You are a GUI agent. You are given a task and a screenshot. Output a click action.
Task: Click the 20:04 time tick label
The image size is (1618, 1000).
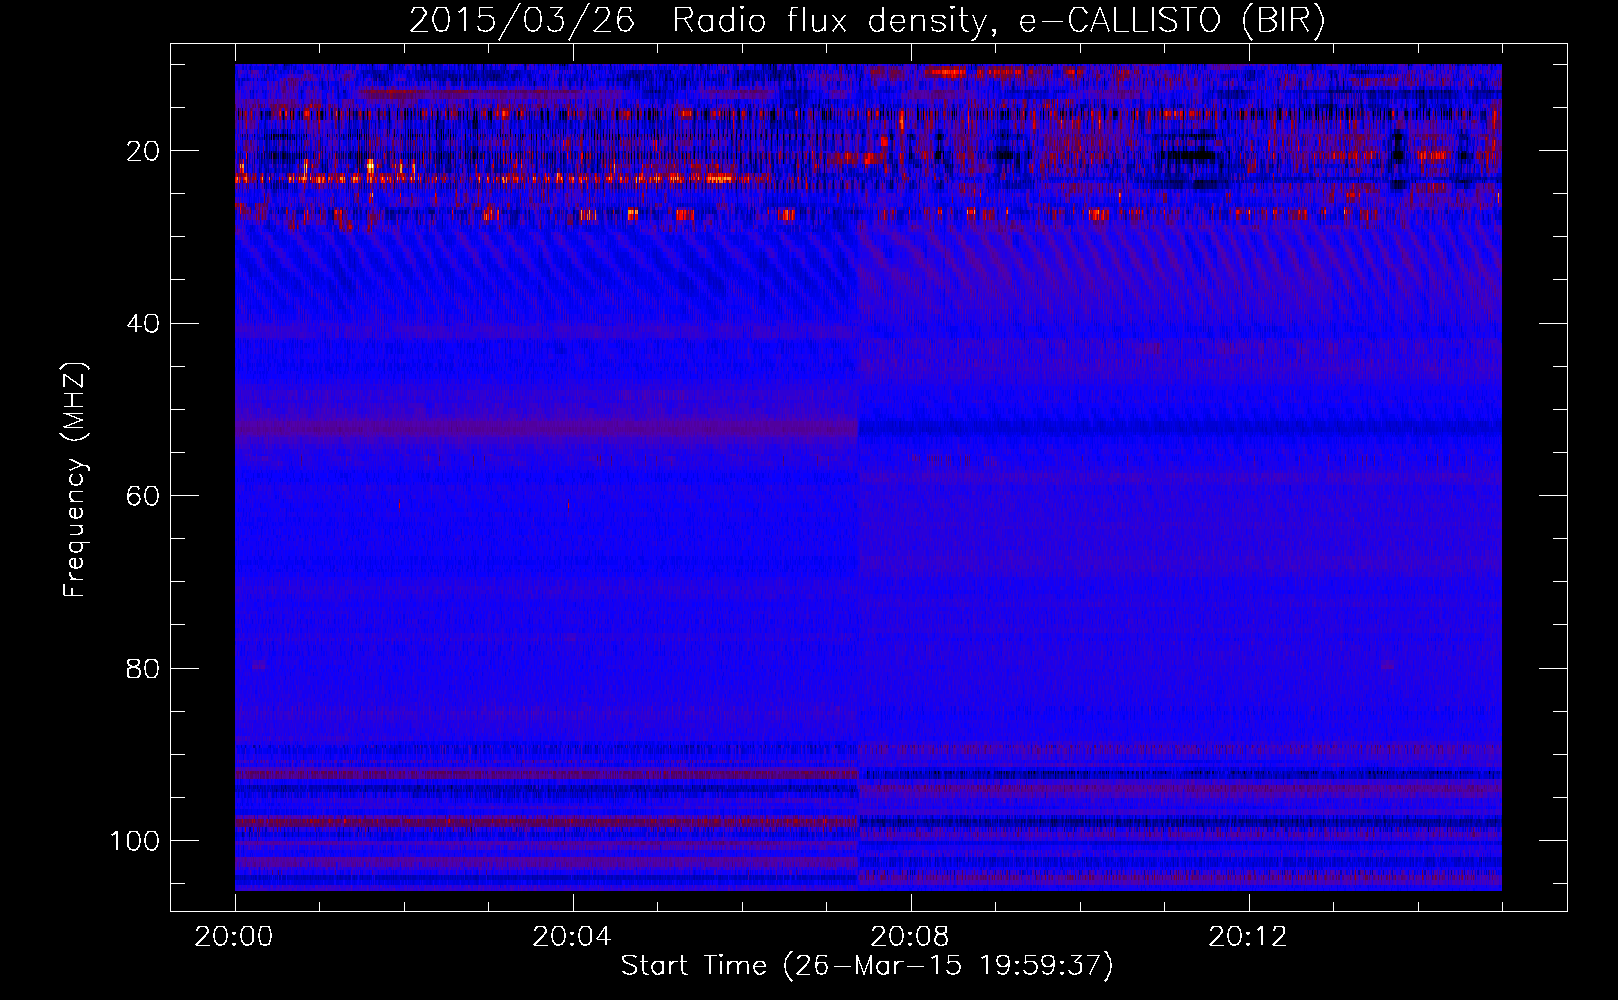point(573,937)
